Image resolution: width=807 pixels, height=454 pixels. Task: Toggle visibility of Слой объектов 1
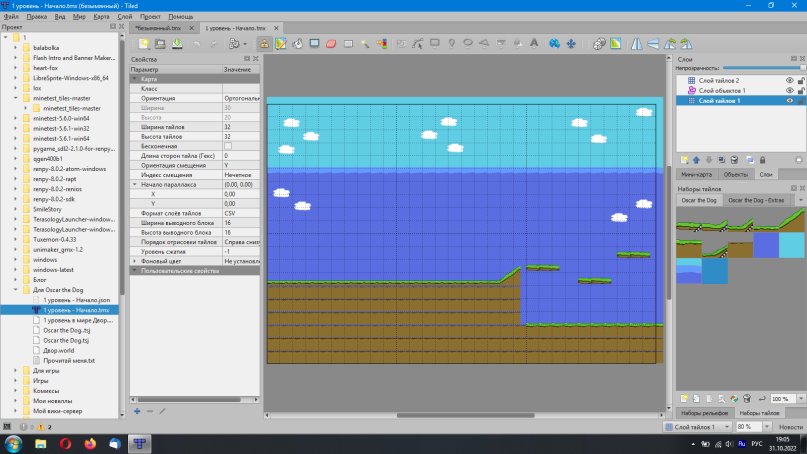click(x=790, y=91)
